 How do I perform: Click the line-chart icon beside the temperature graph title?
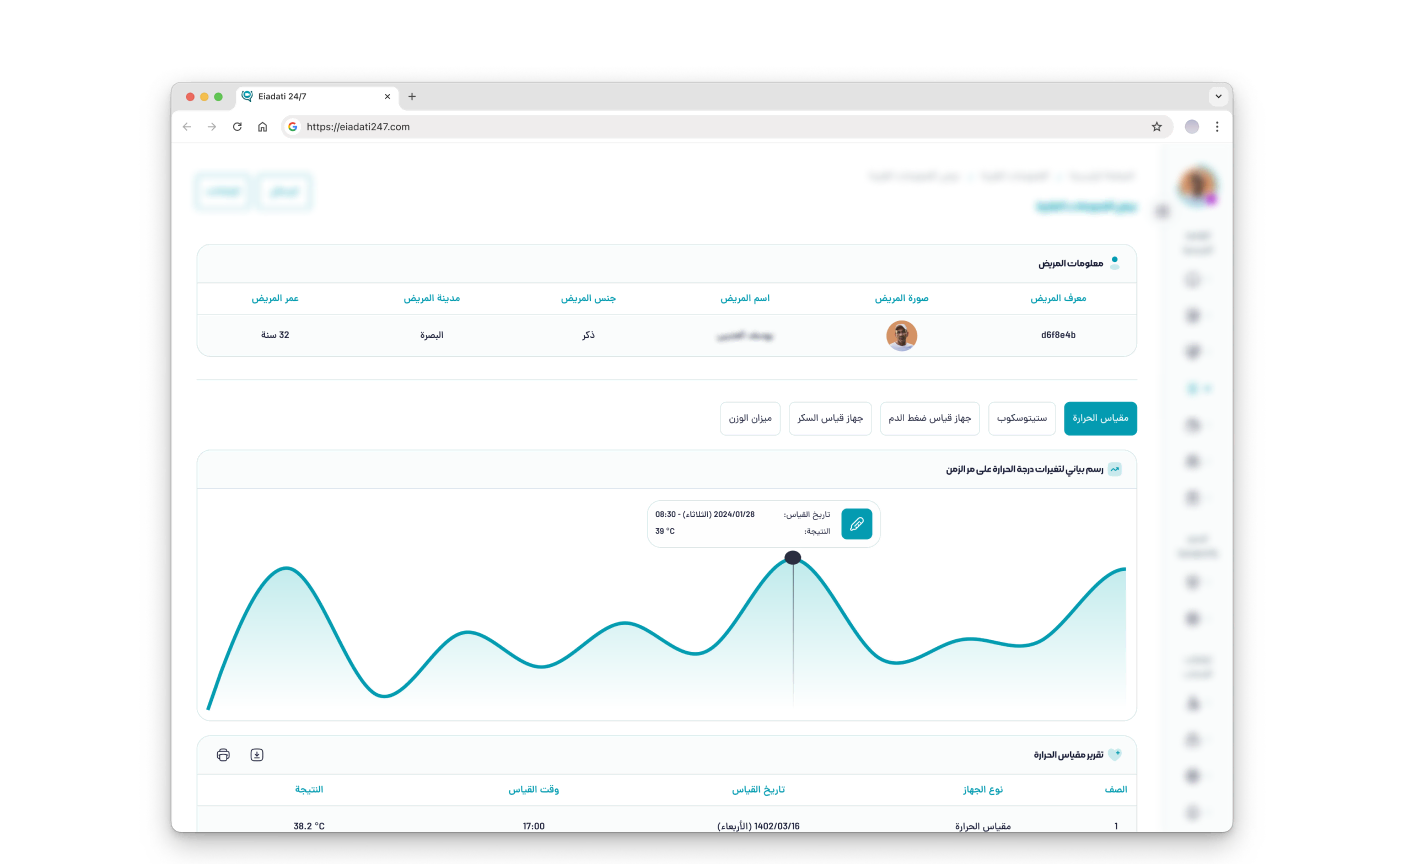(1115, 468)
